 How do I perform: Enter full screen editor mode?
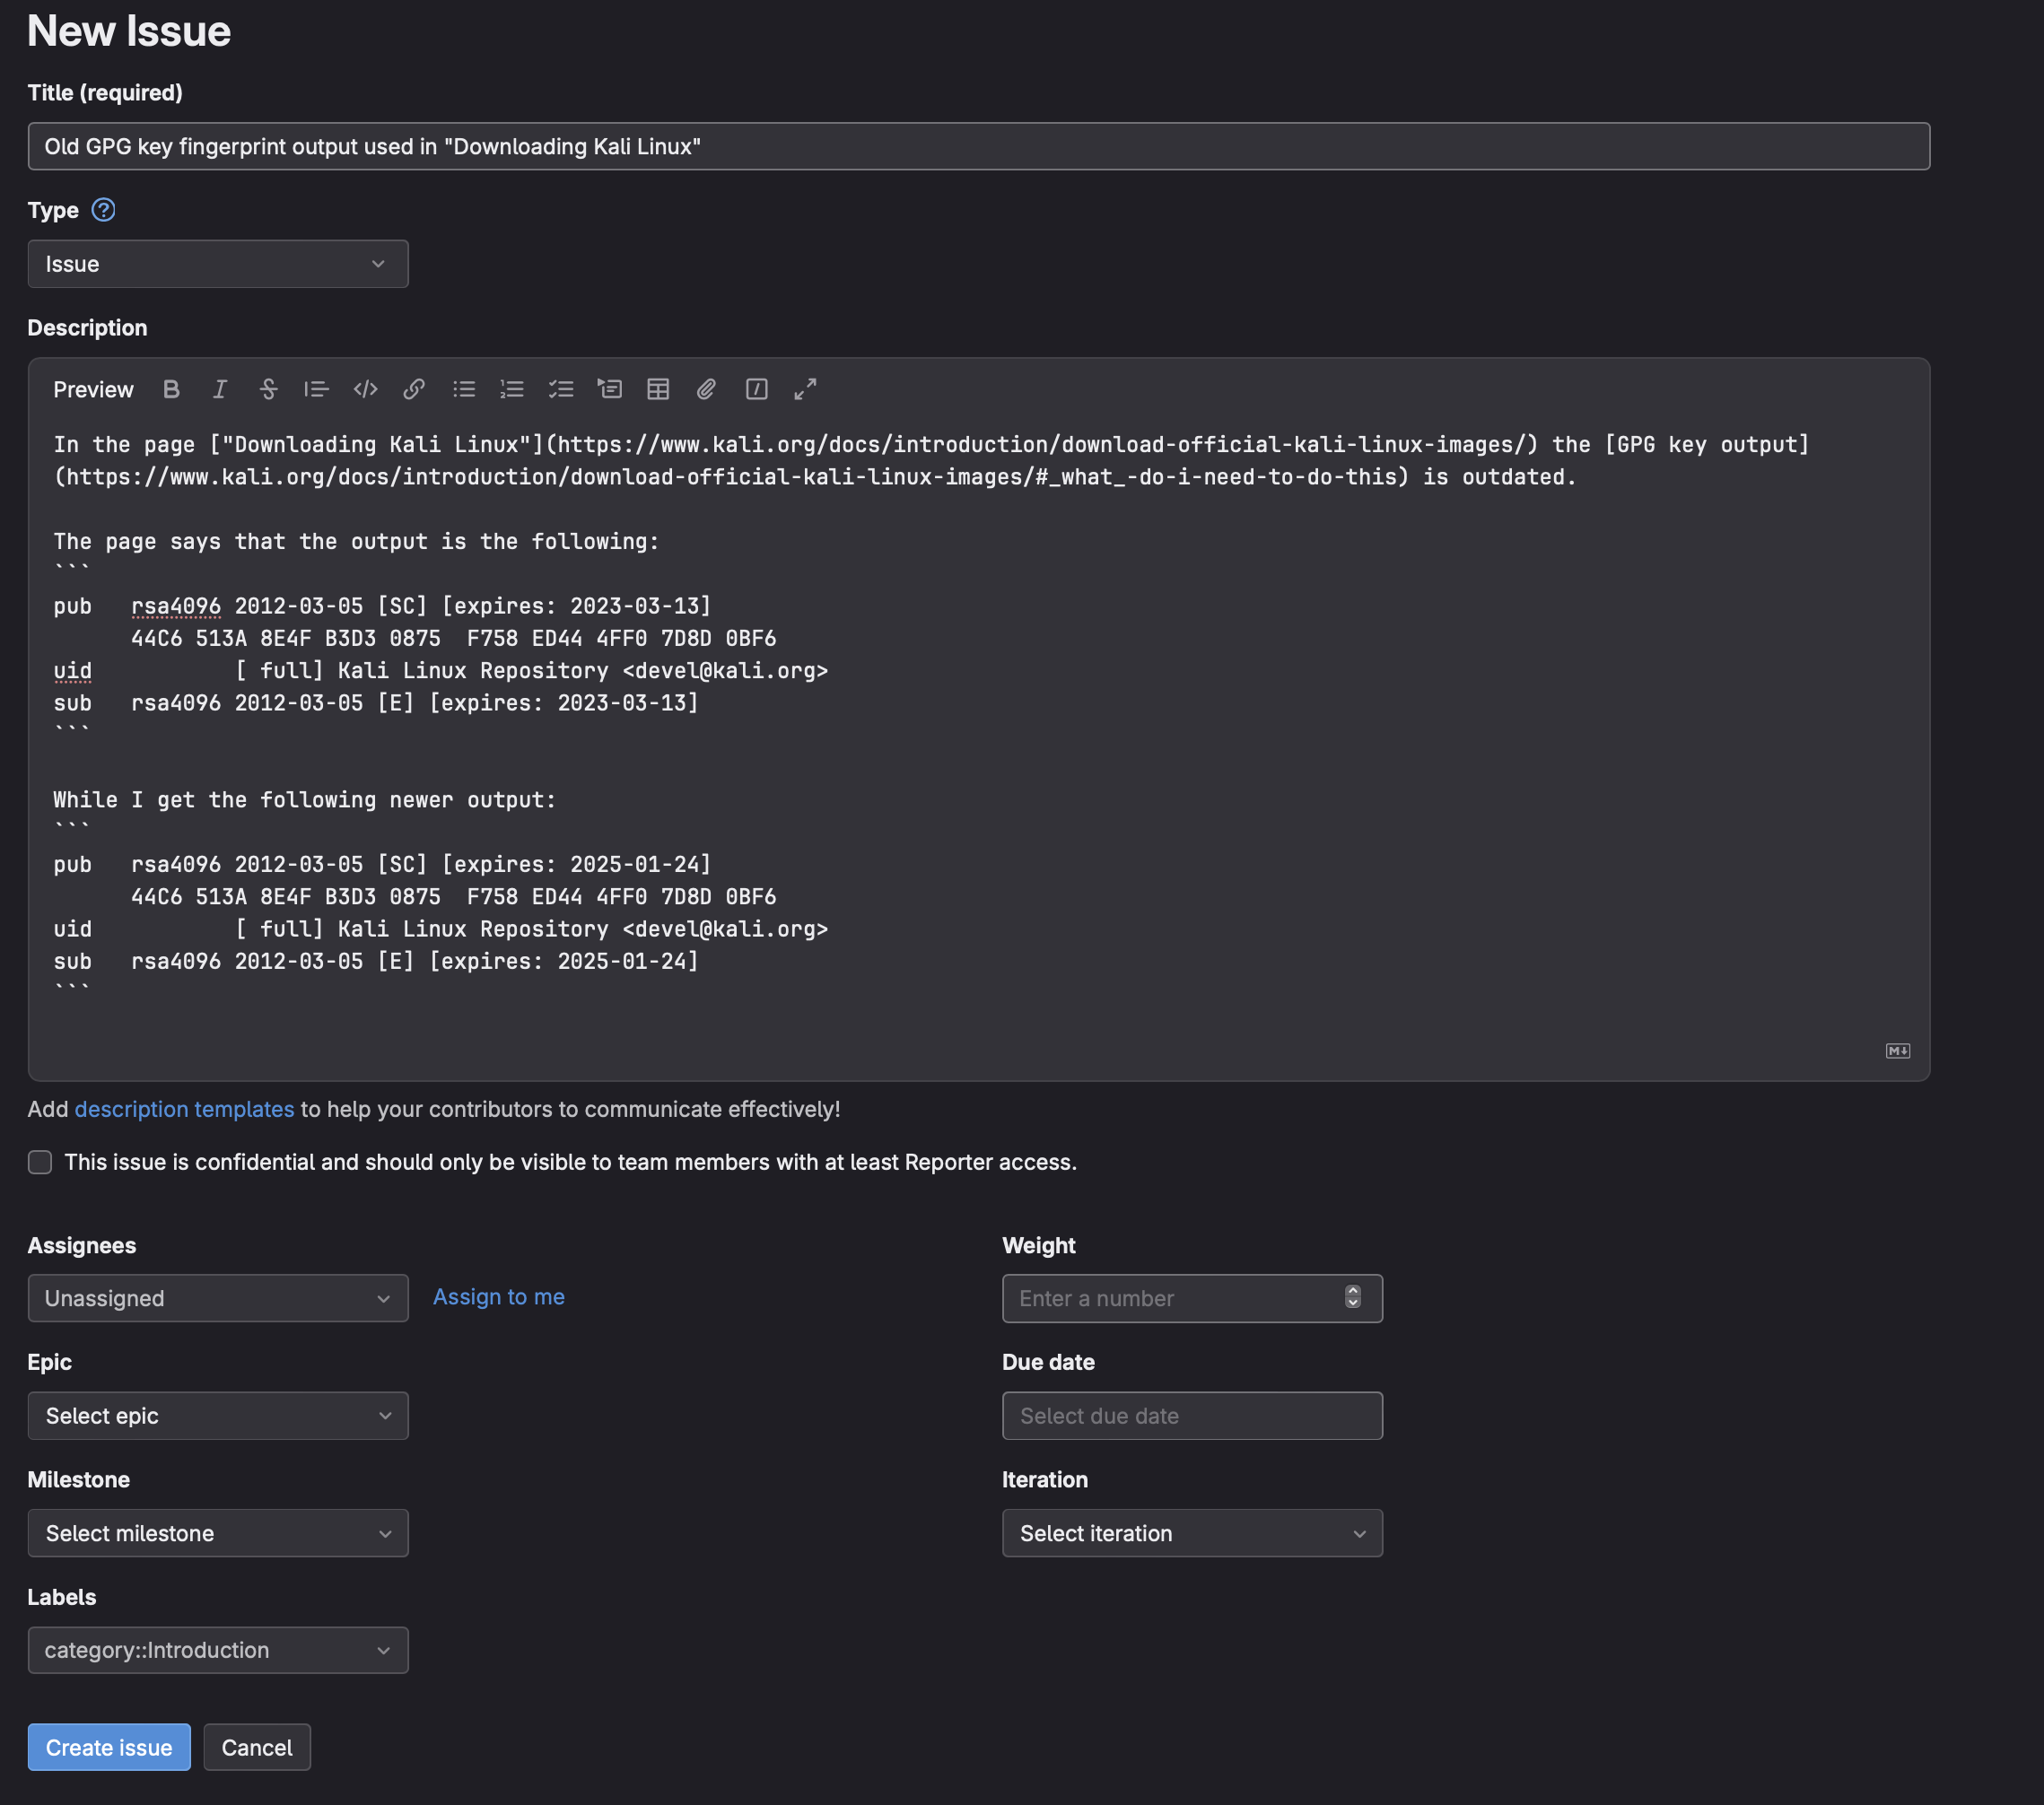coord(805,389)
